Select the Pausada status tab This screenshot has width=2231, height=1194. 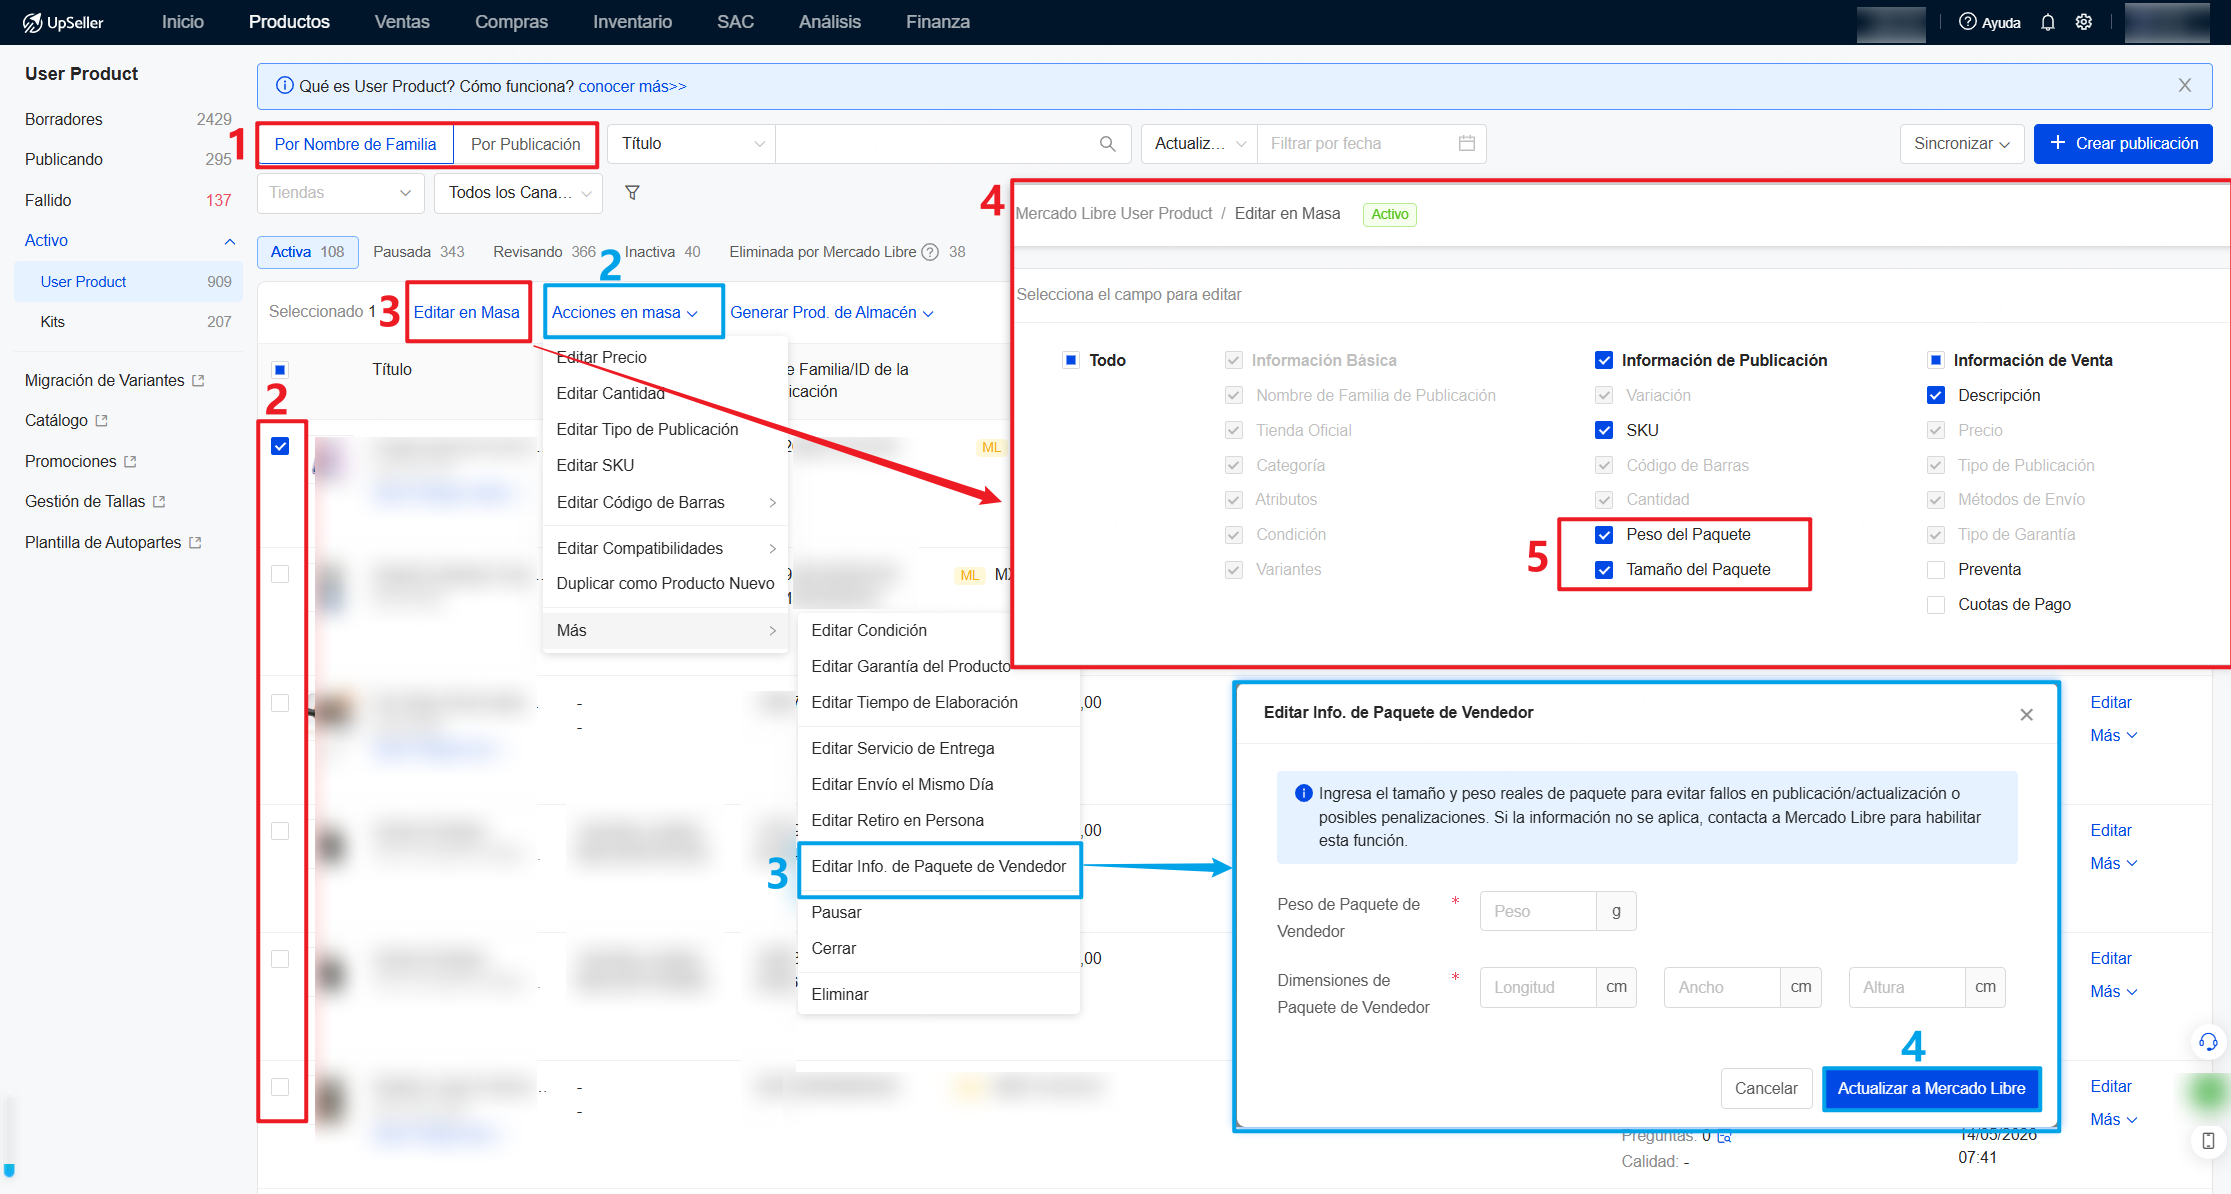click(x=418, y=252)
